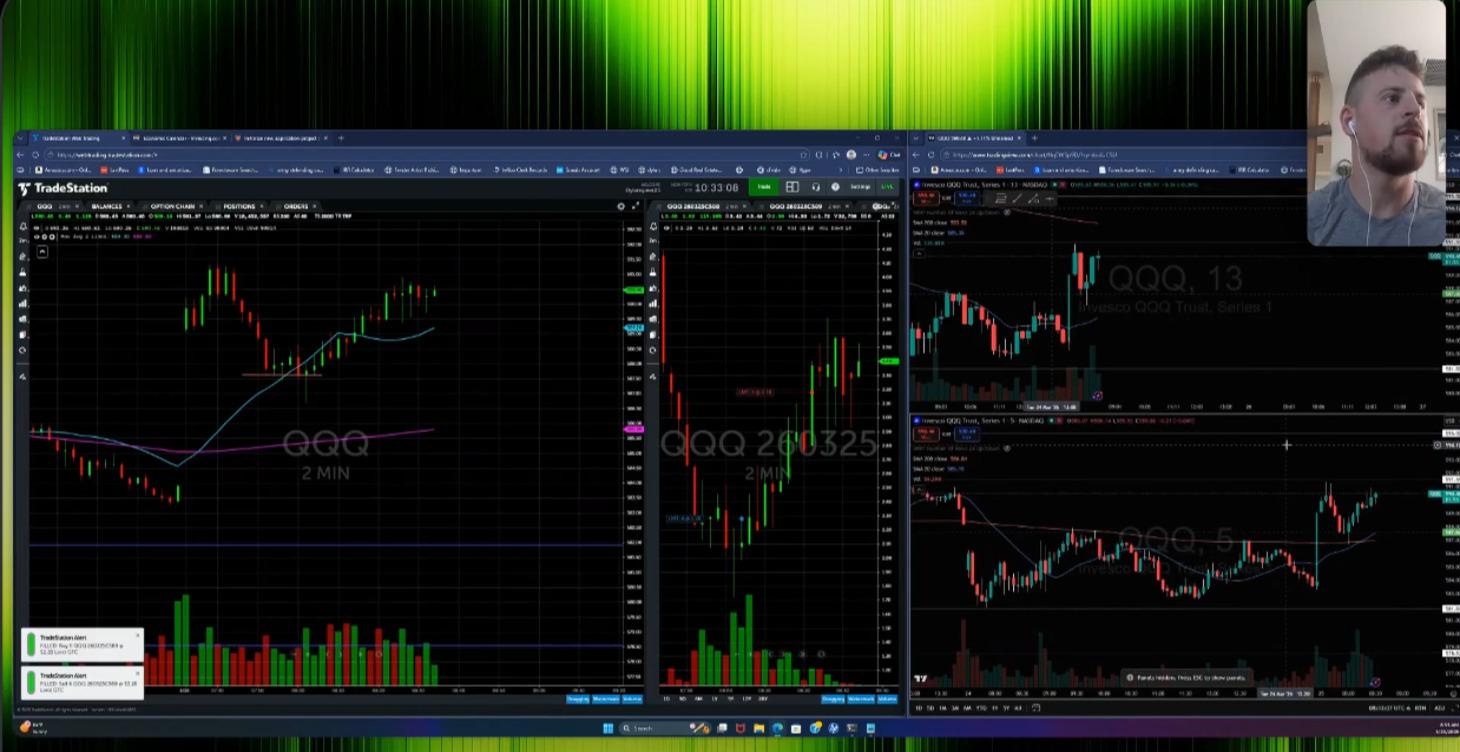Viewport: 1460px width, 752px height.
Task: Collapse the TradingView 13-minute chart legend
Action: tap(919, 253)
